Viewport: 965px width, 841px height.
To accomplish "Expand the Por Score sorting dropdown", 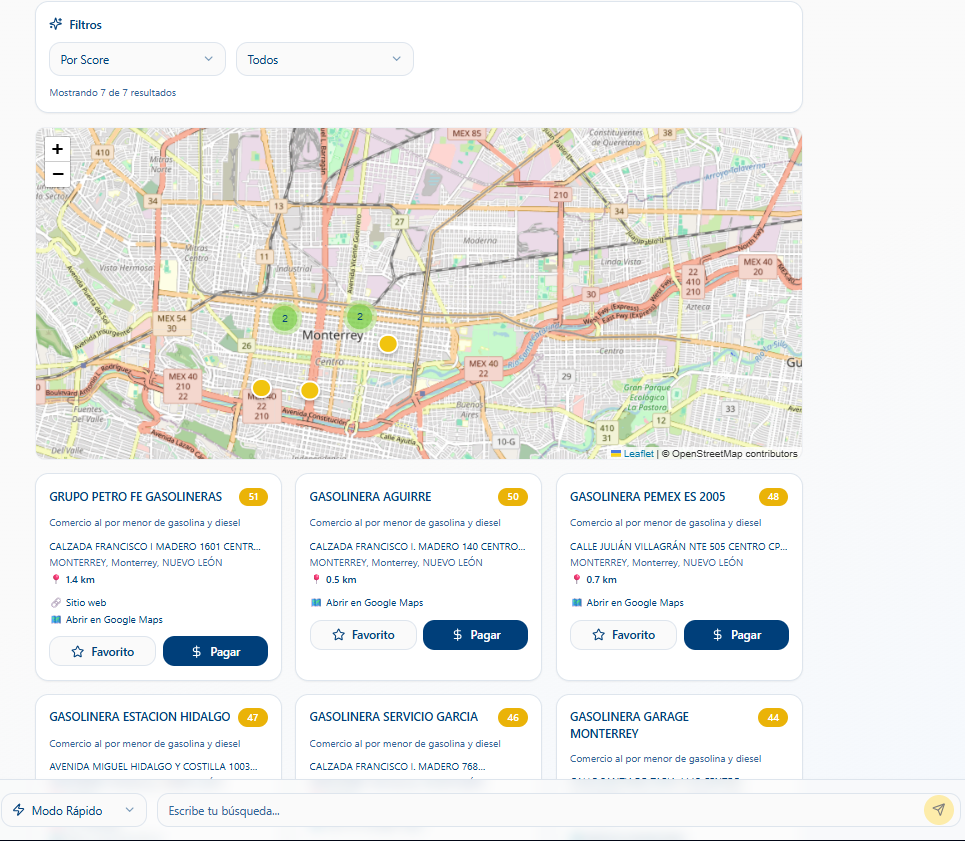I will pos(137,60).
